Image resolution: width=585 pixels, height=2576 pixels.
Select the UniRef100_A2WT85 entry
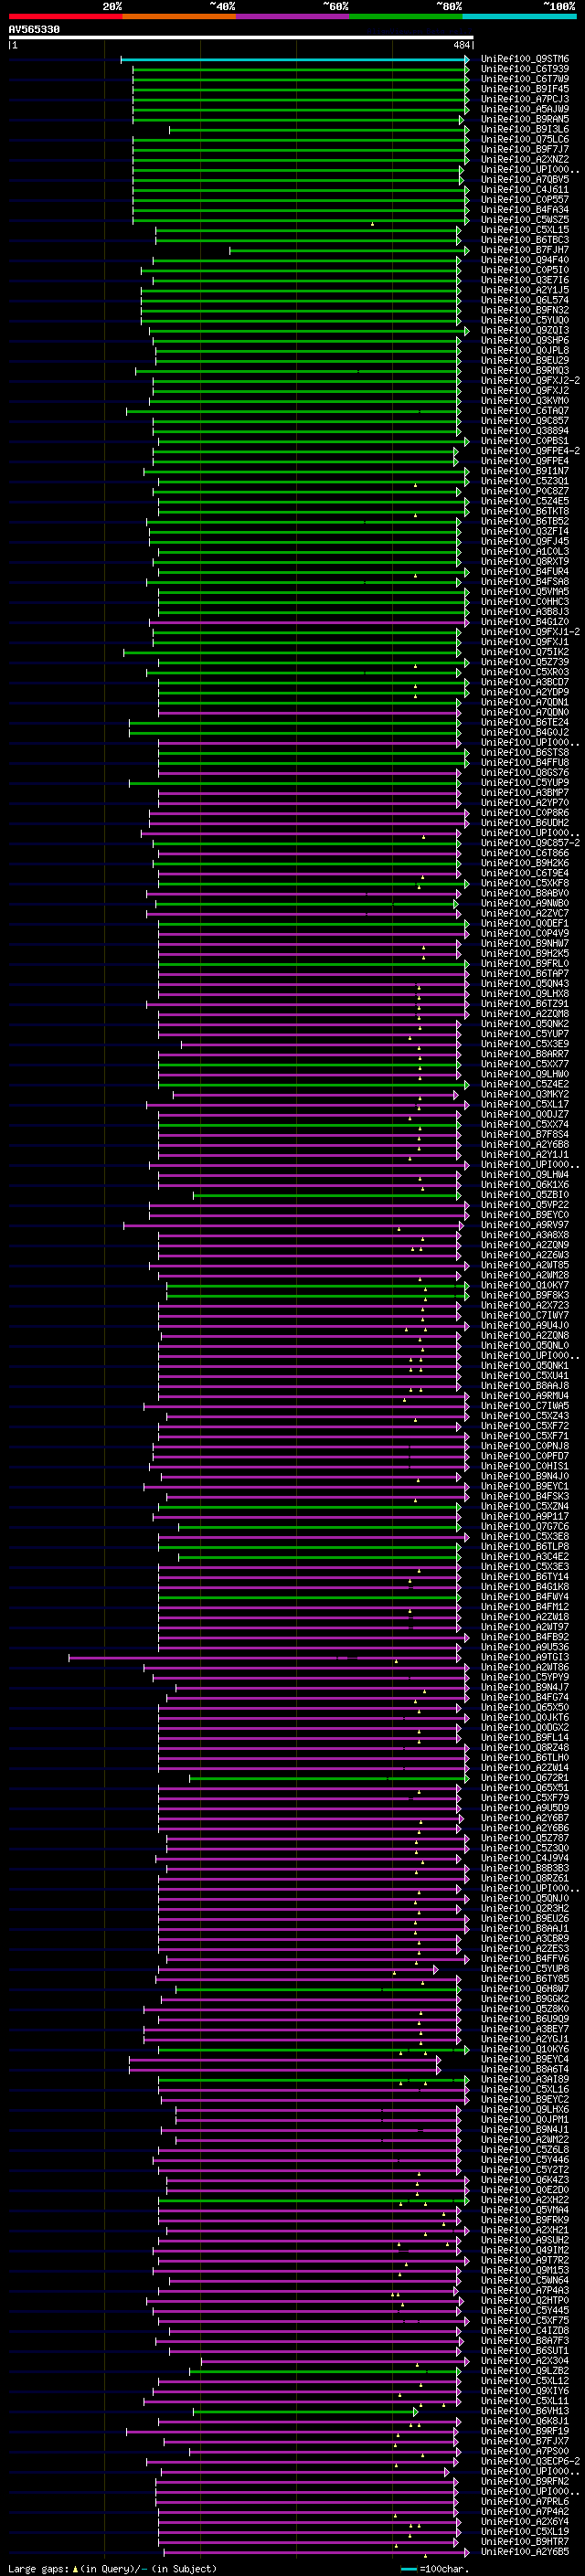[525, 1265]
